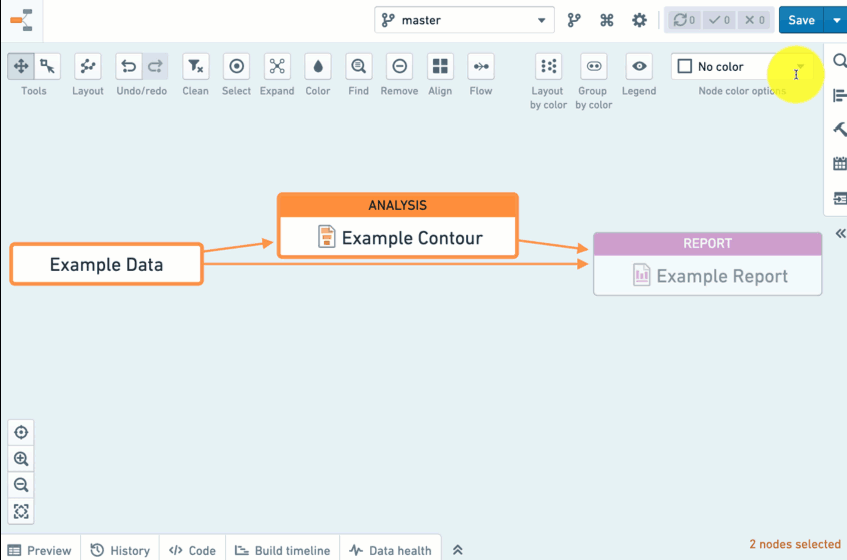Open the Select nodes tool
Image resolution: width=847 pixels, height=560 pixels.
tap(237, 66)
